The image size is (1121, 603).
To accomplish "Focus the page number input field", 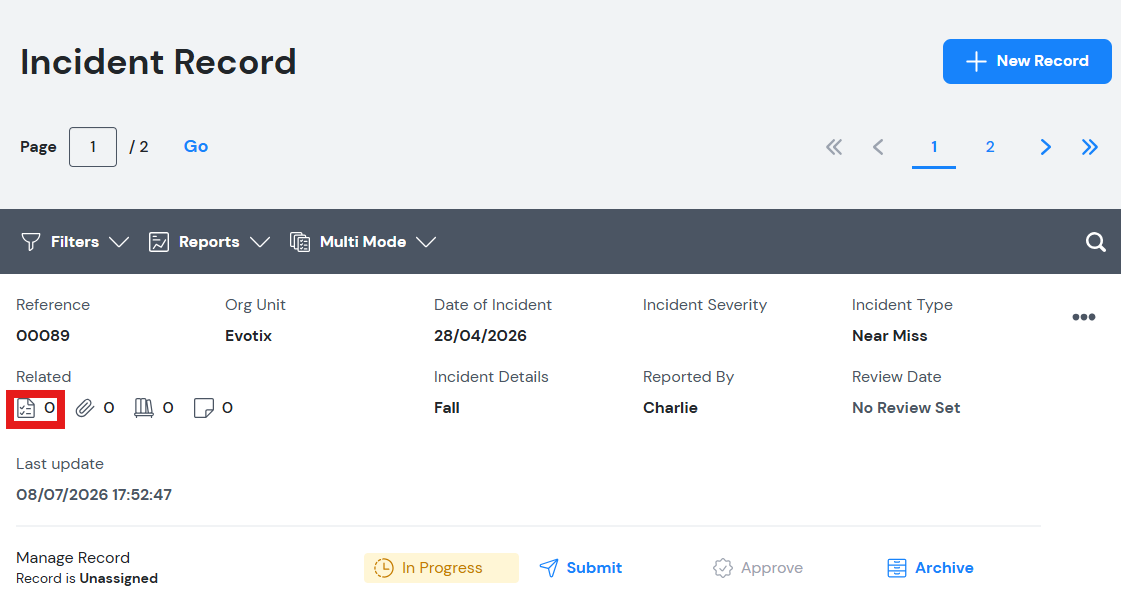I will 93,147.
